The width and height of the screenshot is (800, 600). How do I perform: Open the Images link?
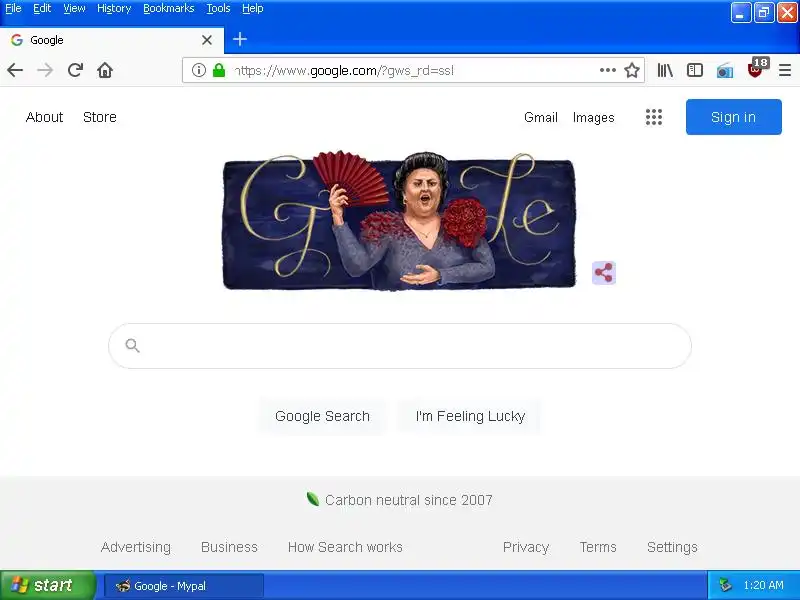point(593,117)
